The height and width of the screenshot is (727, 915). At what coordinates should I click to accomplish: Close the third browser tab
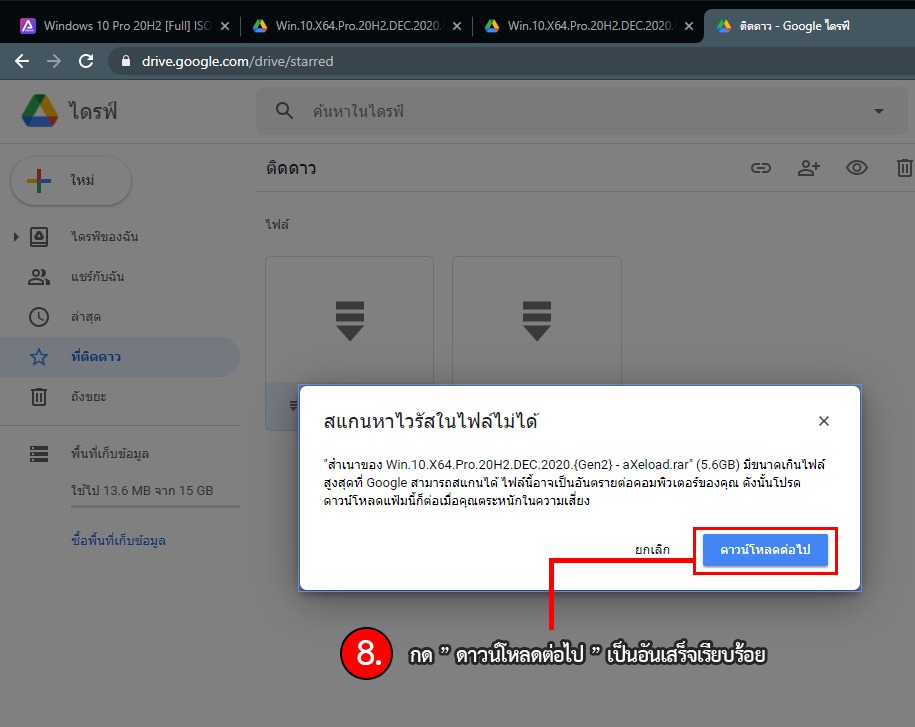(689, 26)
